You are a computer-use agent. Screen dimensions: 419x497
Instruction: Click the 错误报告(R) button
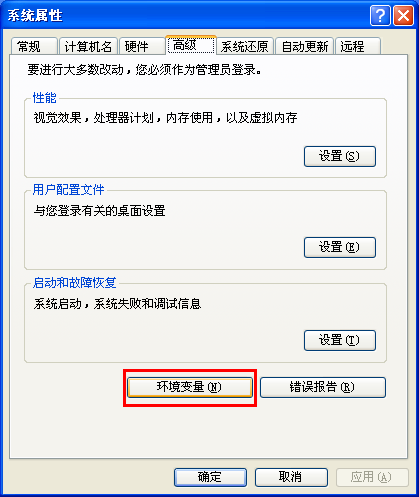pos(323,387)
